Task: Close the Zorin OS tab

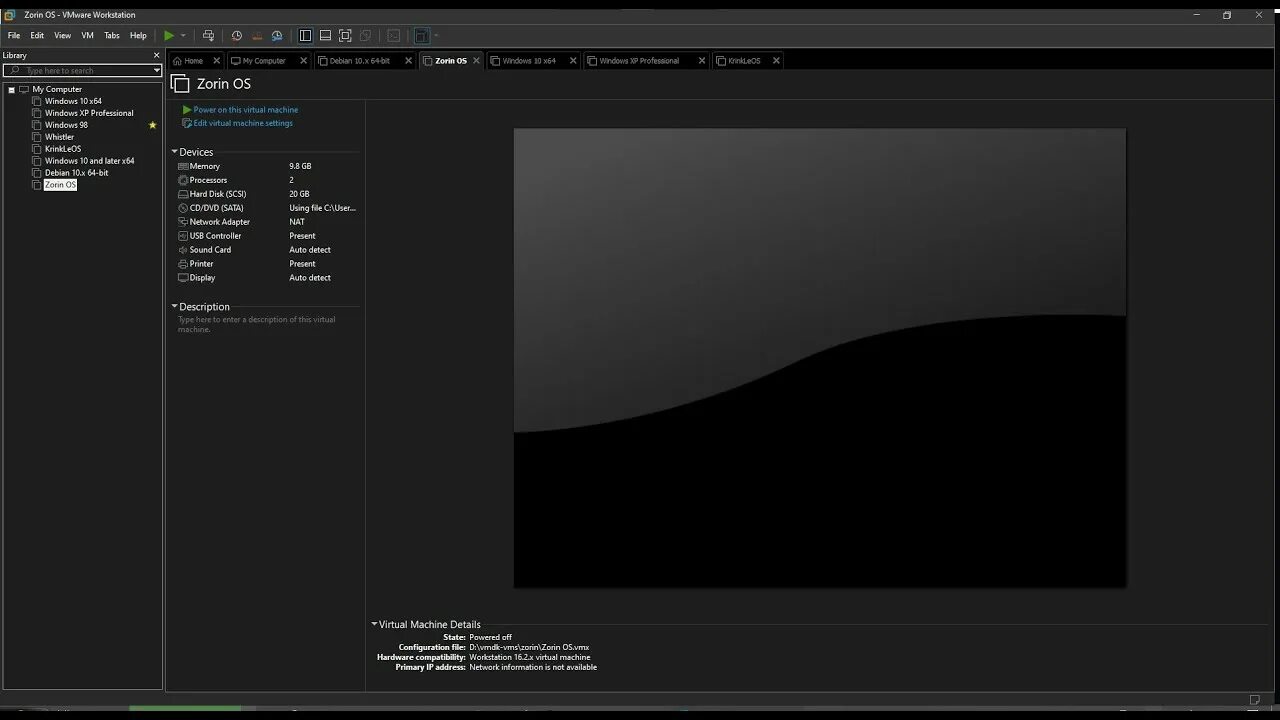Action: (x=476, y=61)
